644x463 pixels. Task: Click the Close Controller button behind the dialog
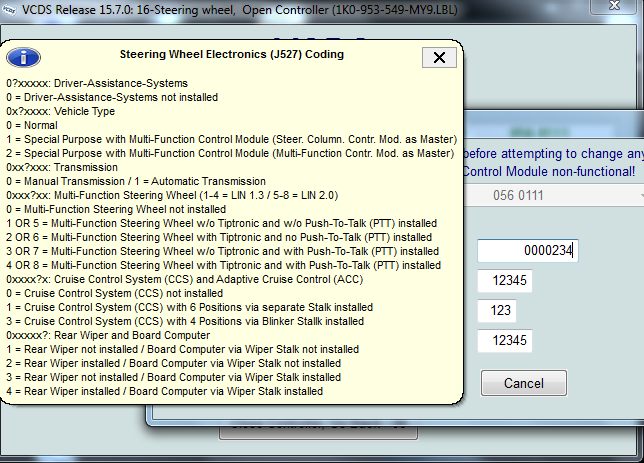coord(318,431)
